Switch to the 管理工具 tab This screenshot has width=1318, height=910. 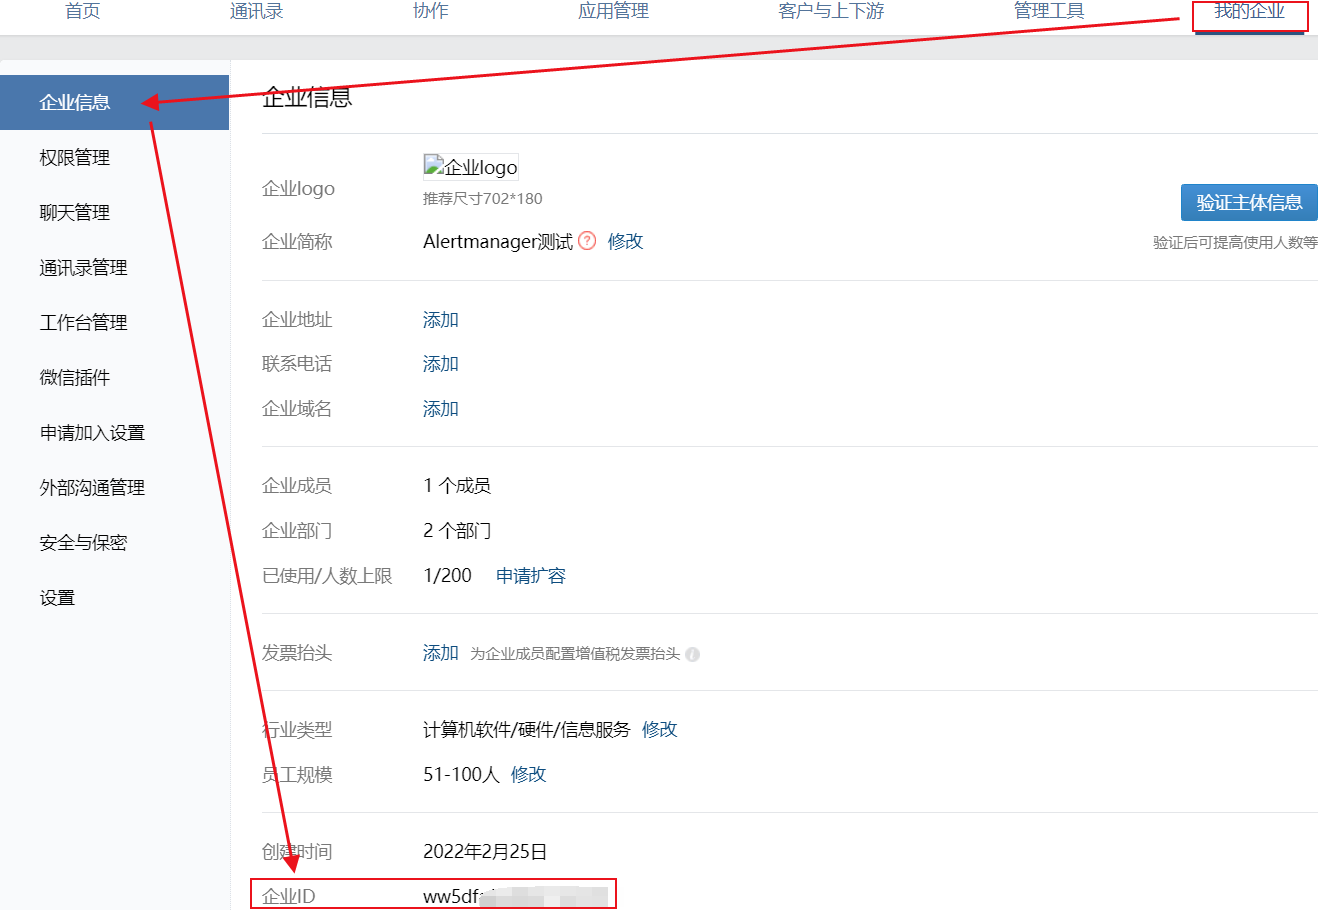(x=1049, y=11)
